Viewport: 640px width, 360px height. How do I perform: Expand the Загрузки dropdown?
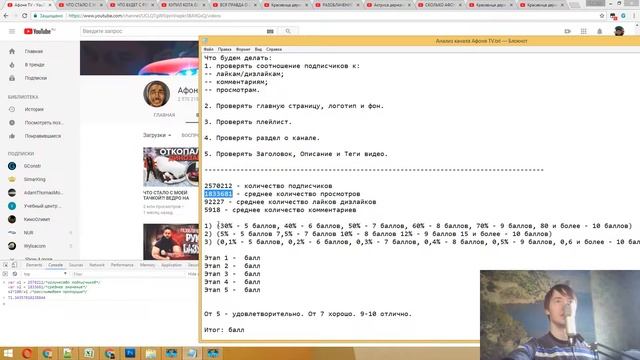[157, 135]
